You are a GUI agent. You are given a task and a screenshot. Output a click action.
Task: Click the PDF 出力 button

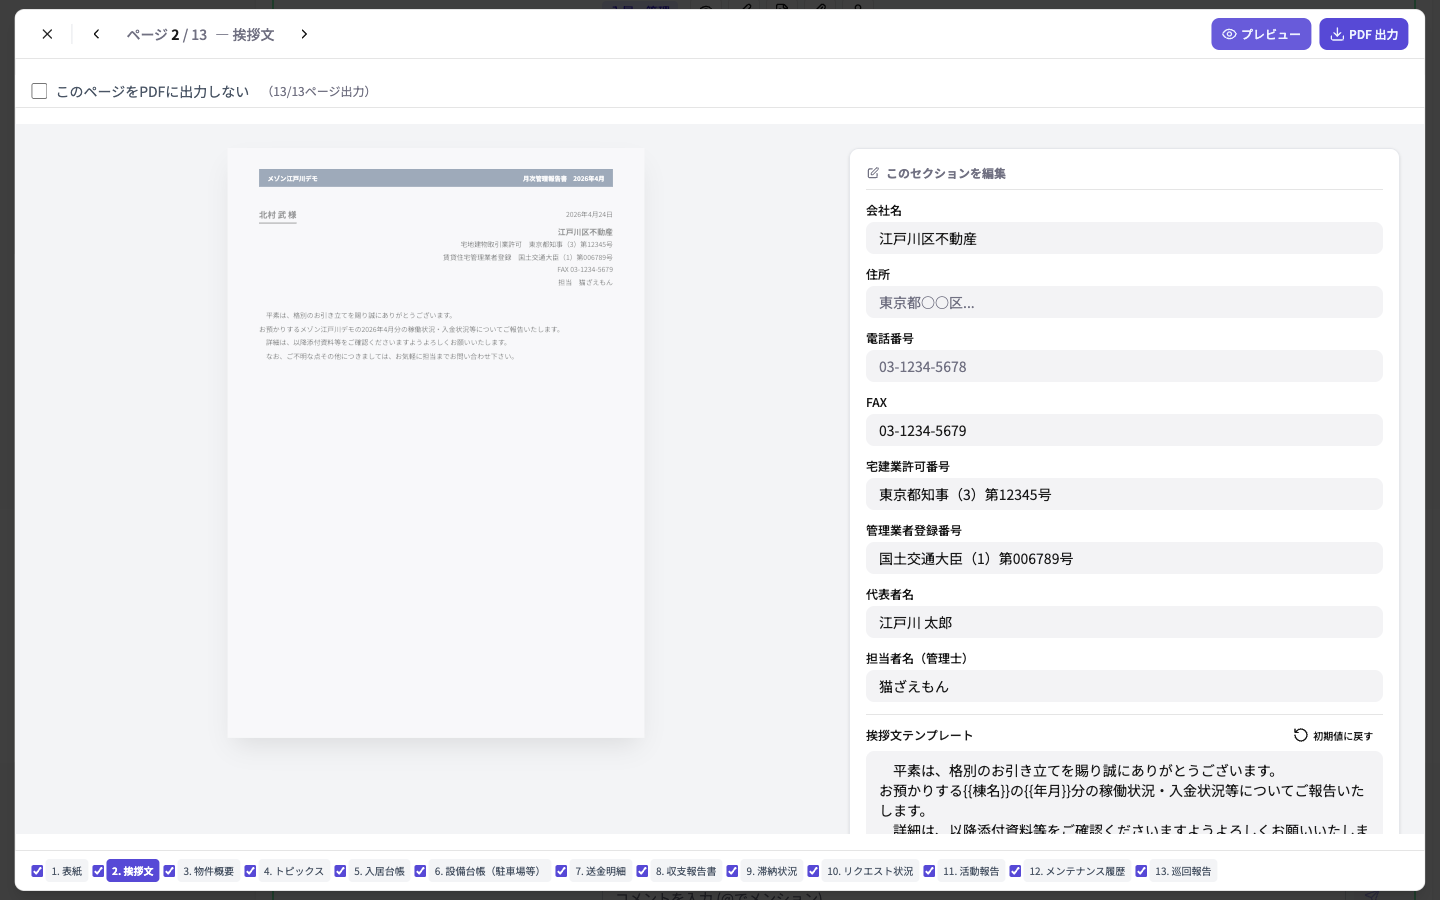point(1364,34)
